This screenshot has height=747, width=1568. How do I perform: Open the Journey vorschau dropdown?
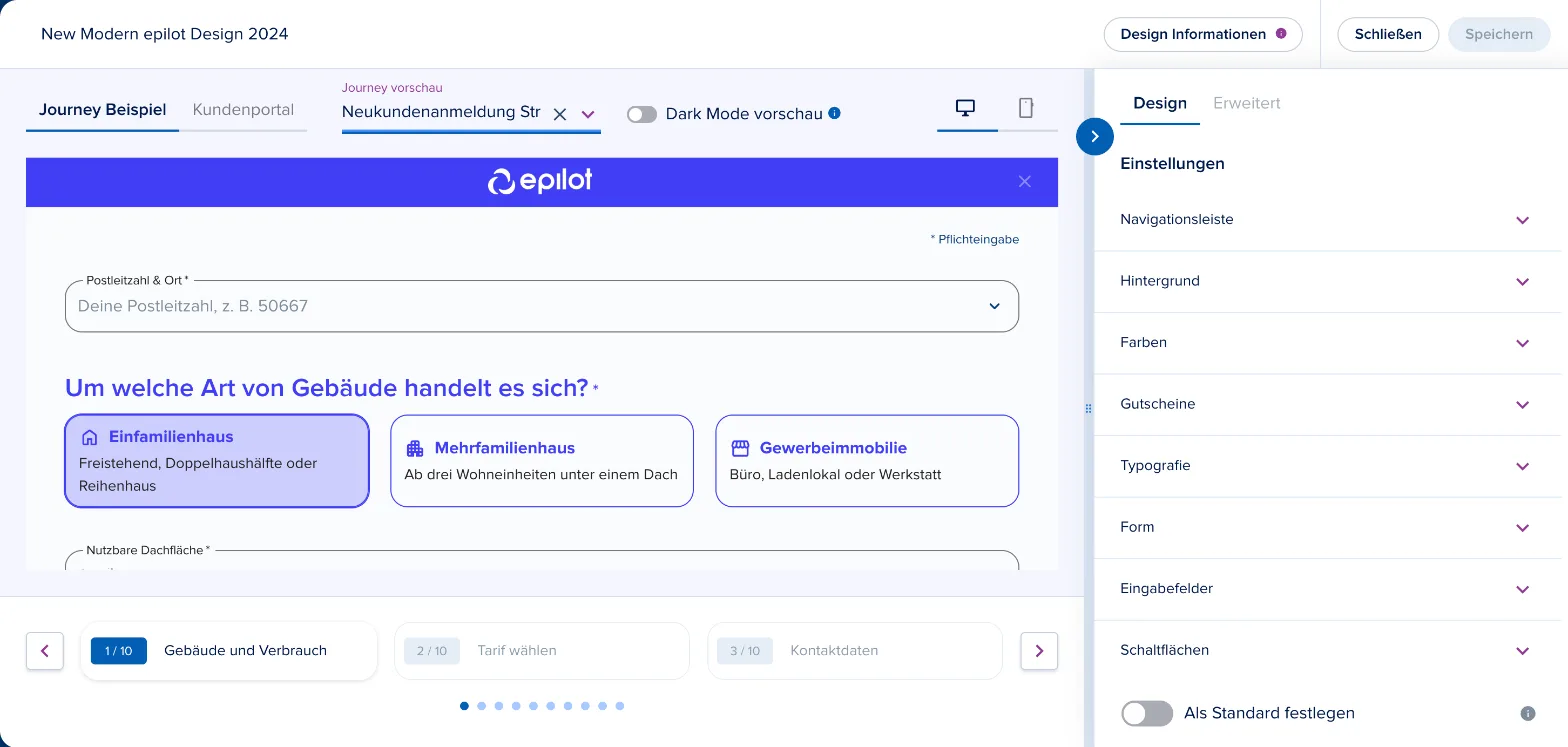588,114
